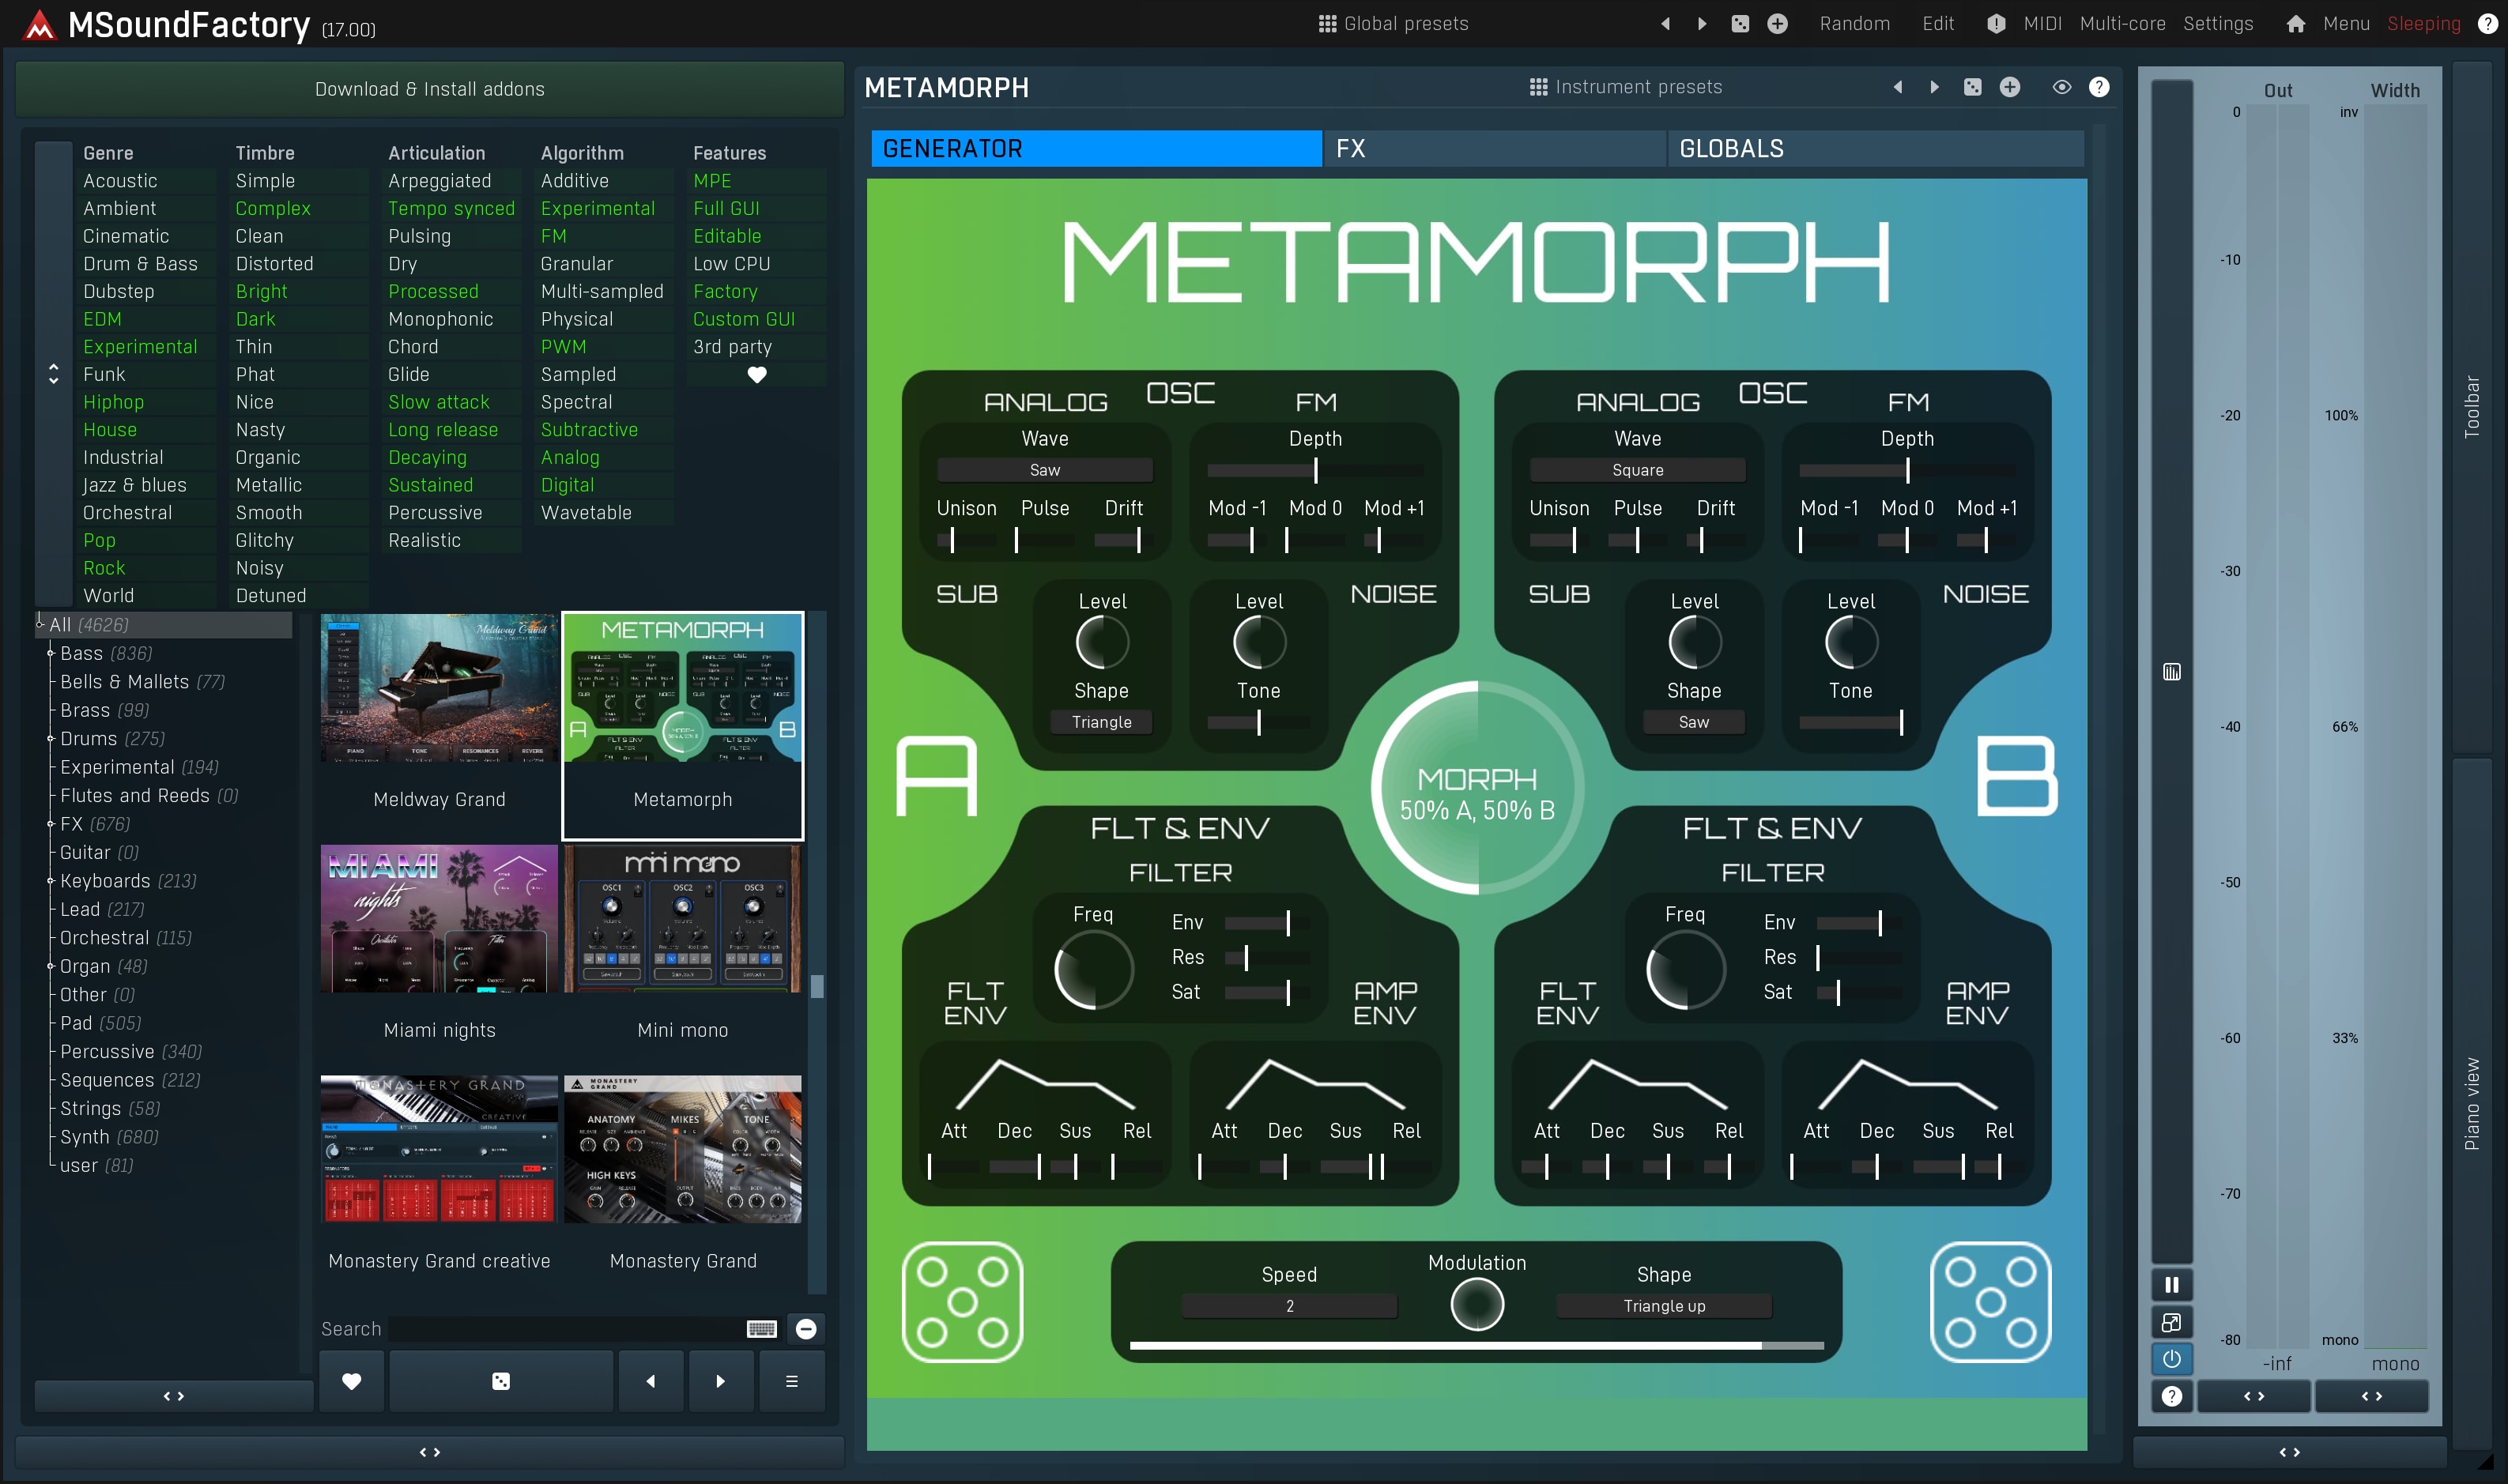The width and height of the screenshot is (2508, 1484).
Task: Toggle the heart filter under Features
Action: (756, 375)
